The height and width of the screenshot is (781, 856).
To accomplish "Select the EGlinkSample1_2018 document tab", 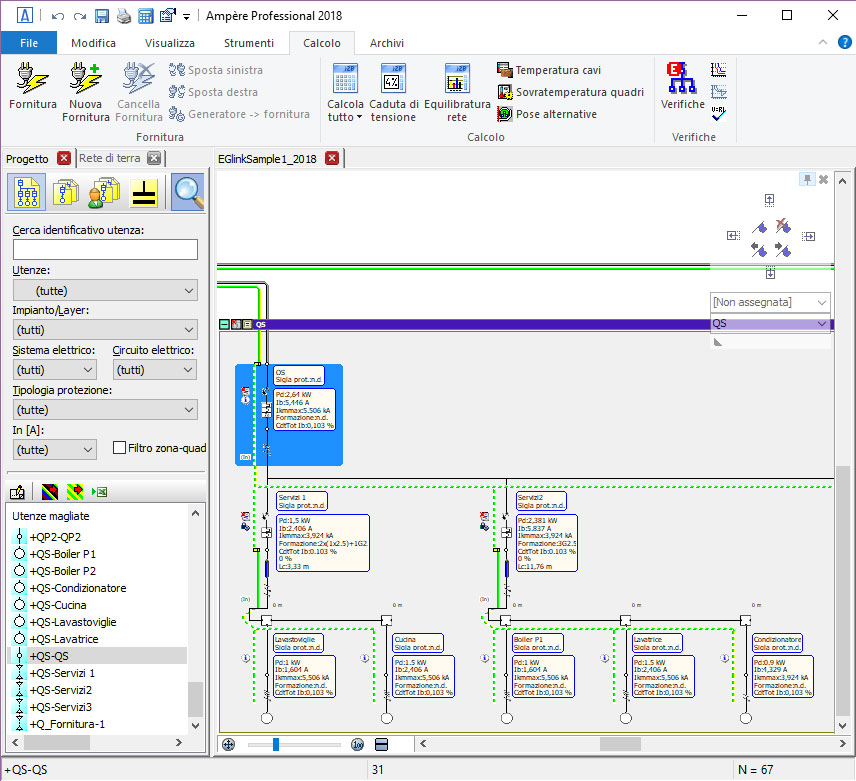I will pyautogui.click(x=268, y=159).
